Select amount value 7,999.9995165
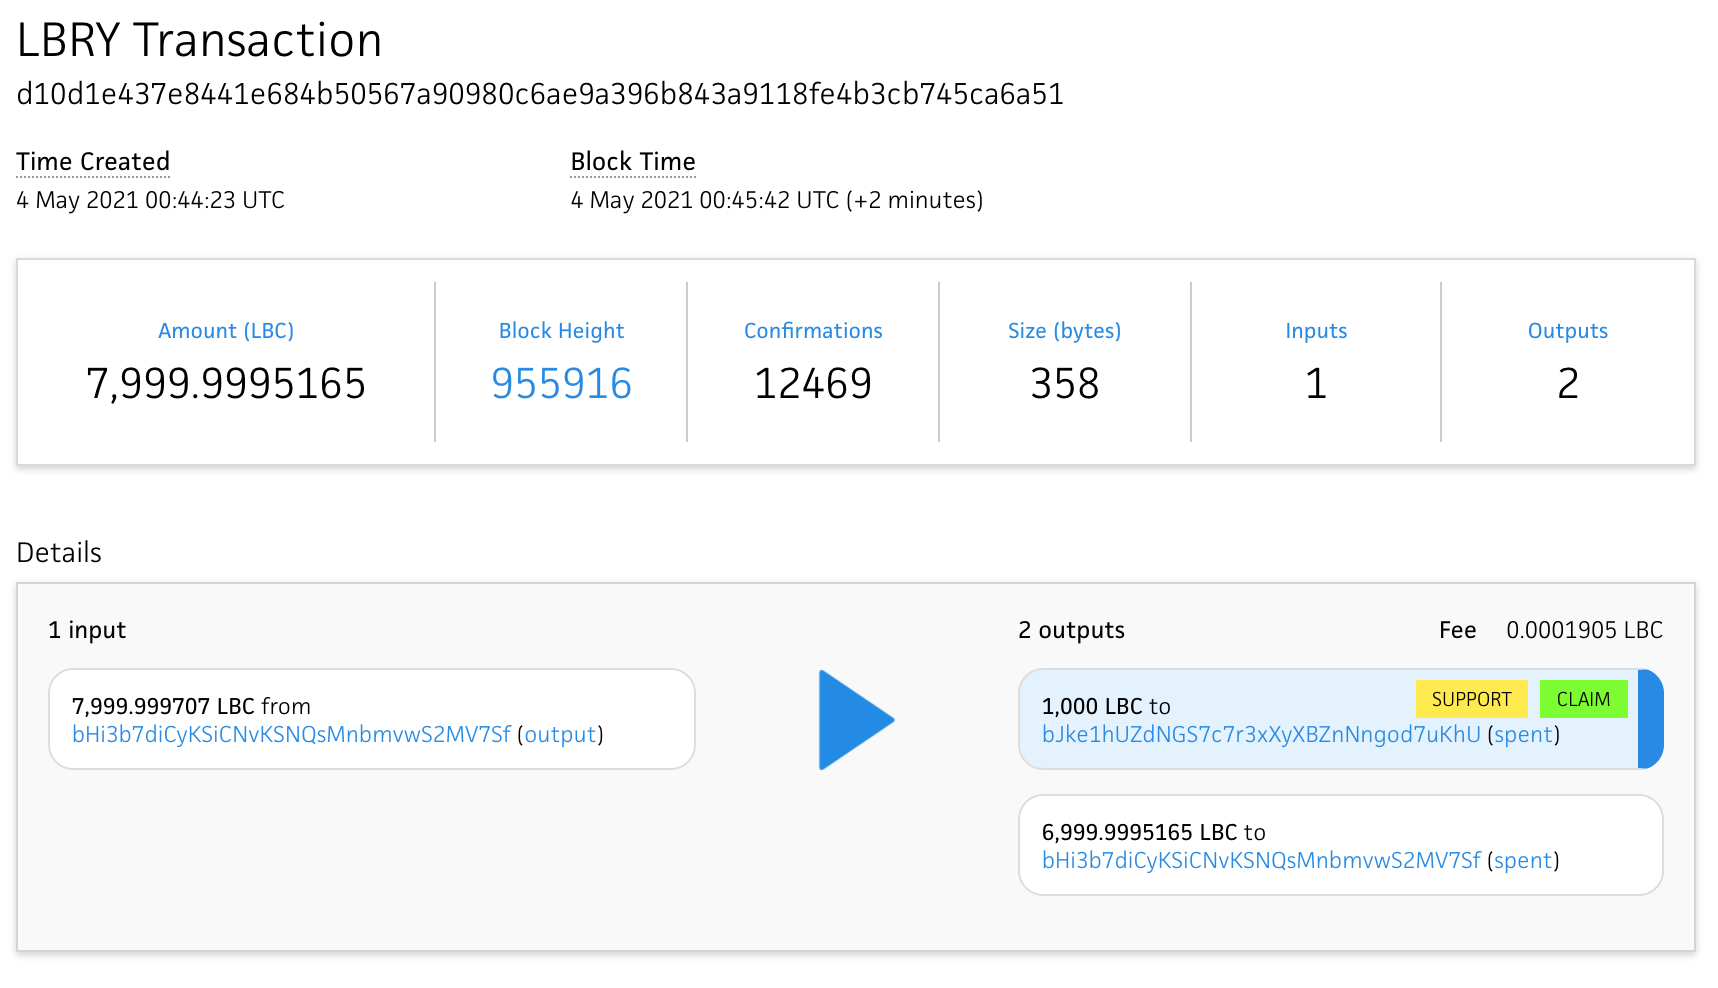The width and height of the screenshot is (1718, 988). point(226,384)
